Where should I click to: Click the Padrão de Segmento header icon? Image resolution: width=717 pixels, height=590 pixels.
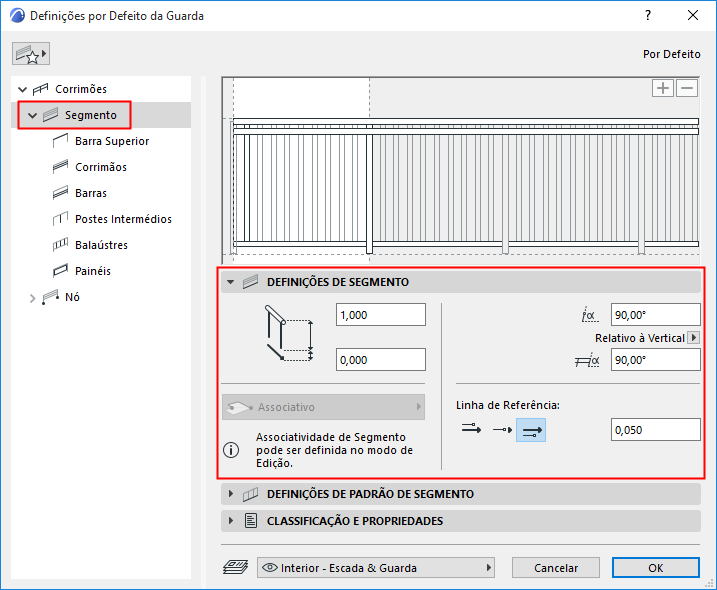pos(251,494)
